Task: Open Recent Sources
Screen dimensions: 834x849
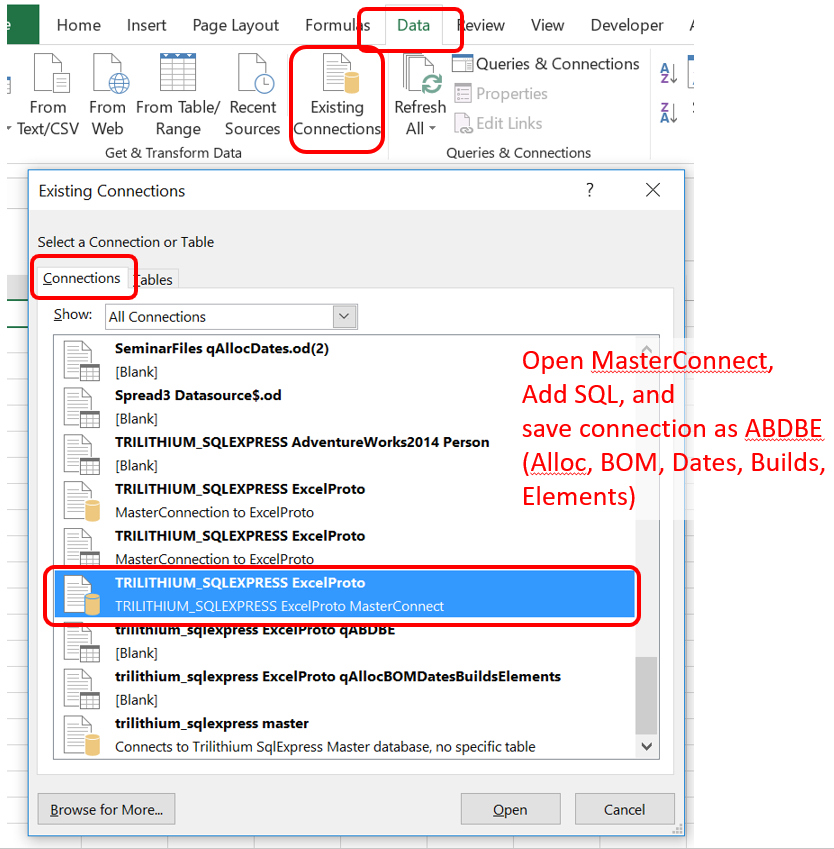Action: coord(252,95)
